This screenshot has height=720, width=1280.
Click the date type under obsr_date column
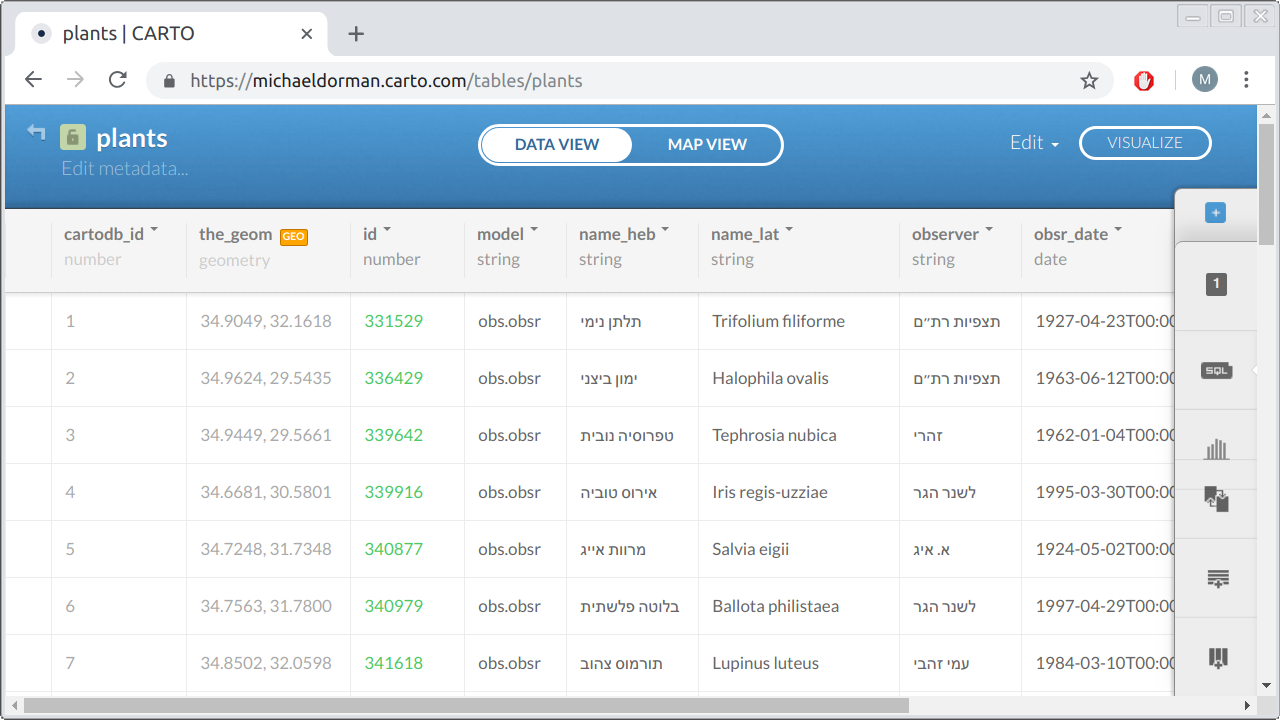pyautogui.click(x=1050, y=259)
